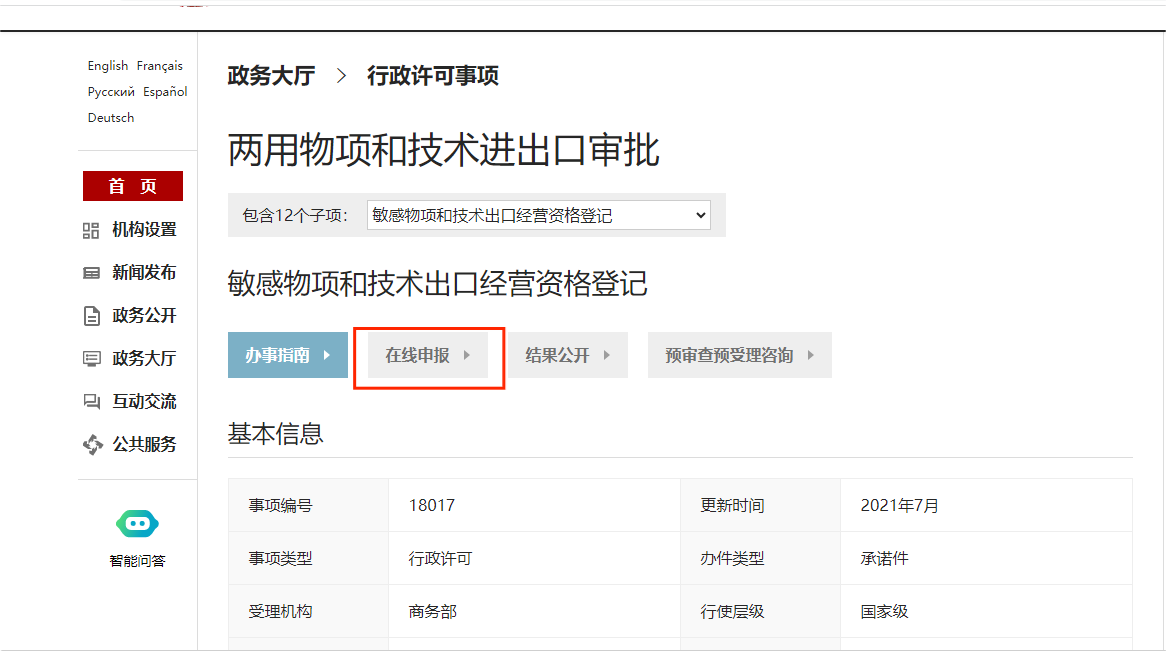Image resolution: width=1166 pixels, height=651 pixels.
Task: Select Español language link
Action: pos(165,92)
